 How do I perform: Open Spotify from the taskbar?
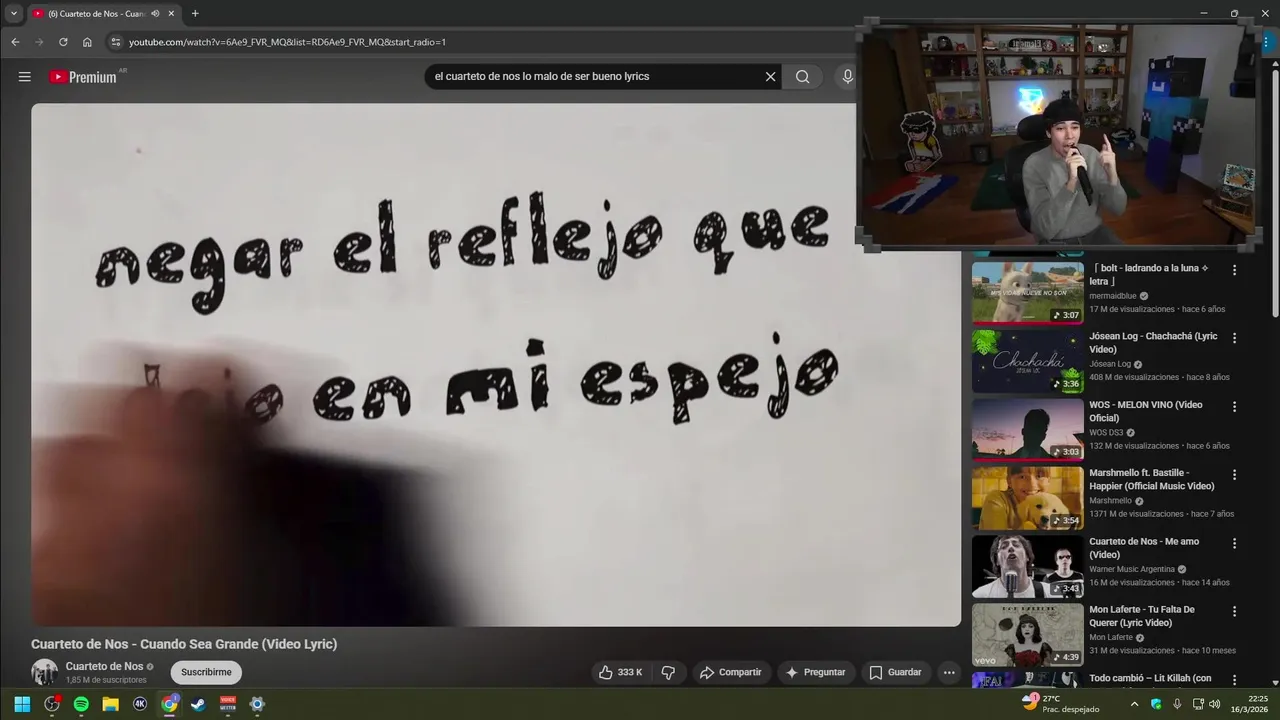tap(81, 704)
